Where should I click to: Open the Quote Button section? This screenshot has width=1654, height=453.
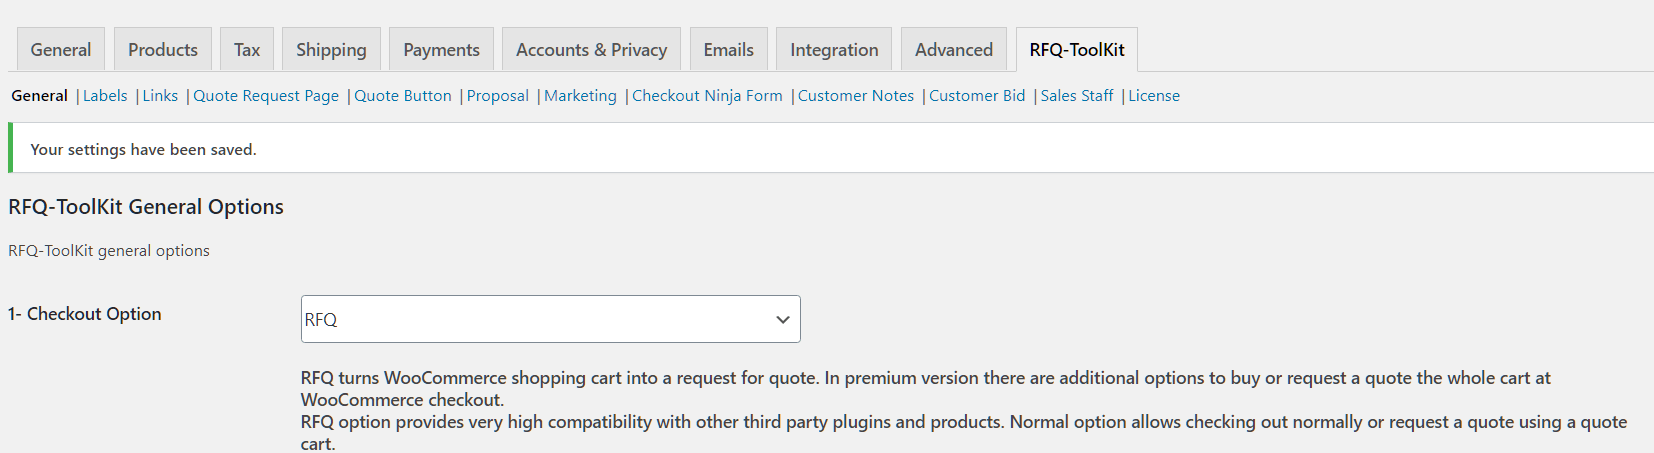[x=403, y=96]
